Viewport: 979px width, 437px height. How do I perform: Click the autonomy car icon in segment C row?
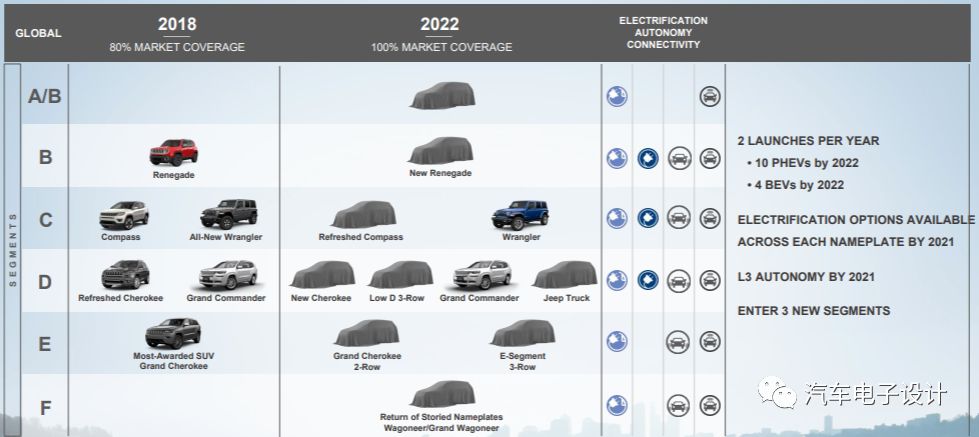click(x=679, y=218)
